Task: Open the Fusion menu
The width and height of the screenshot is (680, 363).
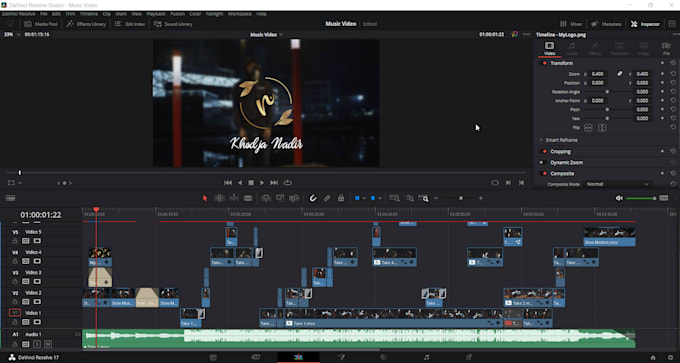Action: click(x=177, y=14)
